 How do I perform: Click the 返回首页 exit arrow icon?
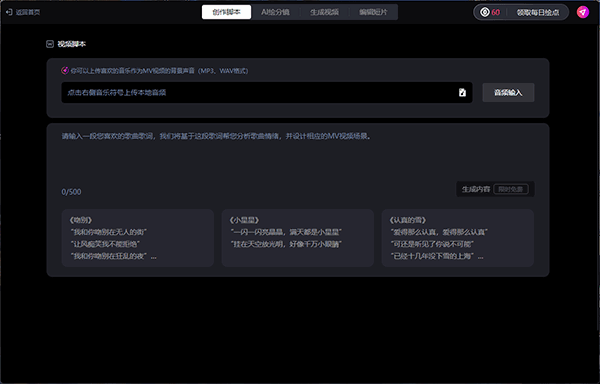pos(9,12)
